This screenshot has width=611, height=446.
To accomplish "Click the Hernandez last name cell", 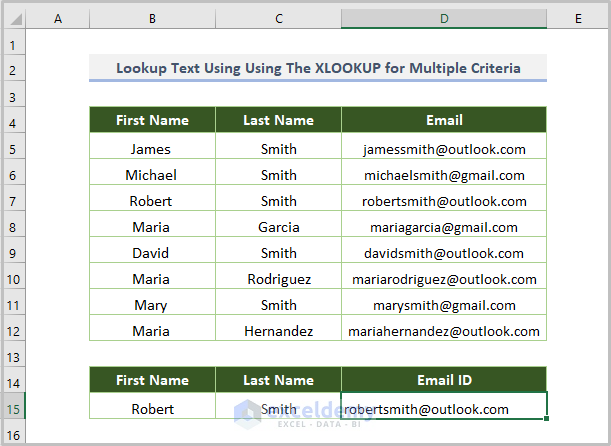I will click(278, 331).
